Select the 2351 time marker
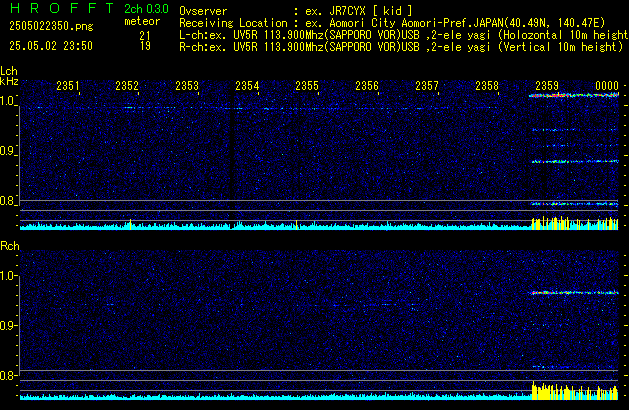This screenshot has width=629, height=410. tap(68, 86)
